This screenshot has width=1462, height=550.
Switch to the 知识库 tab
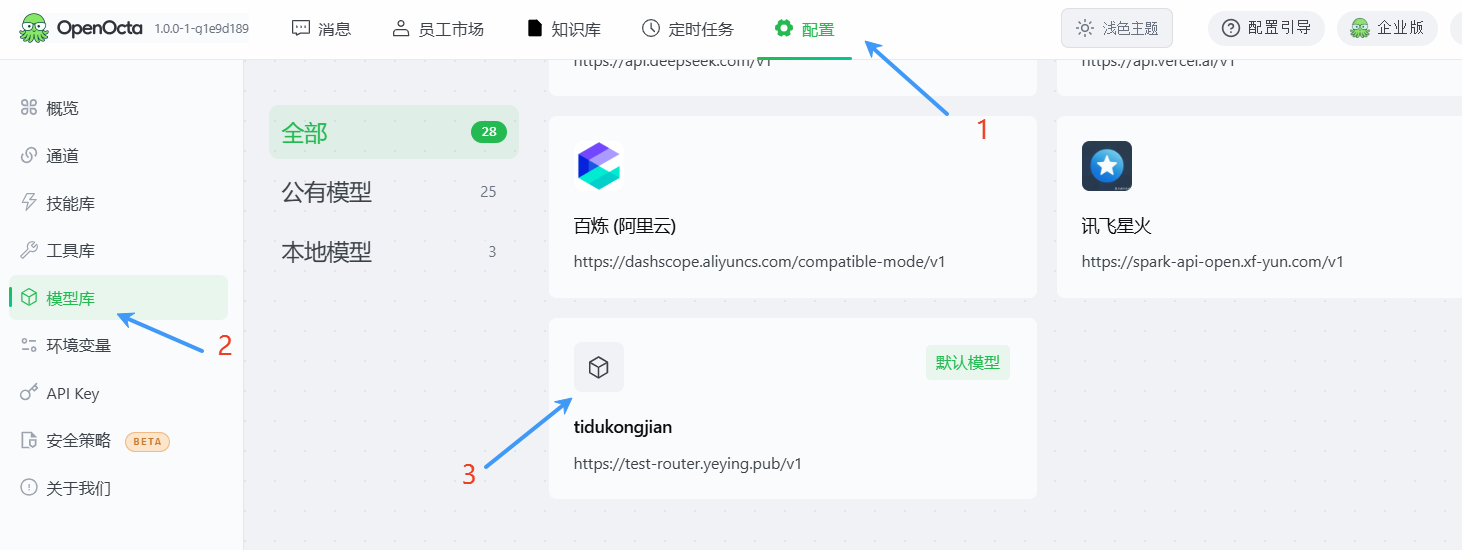click(x=564, y=29)
